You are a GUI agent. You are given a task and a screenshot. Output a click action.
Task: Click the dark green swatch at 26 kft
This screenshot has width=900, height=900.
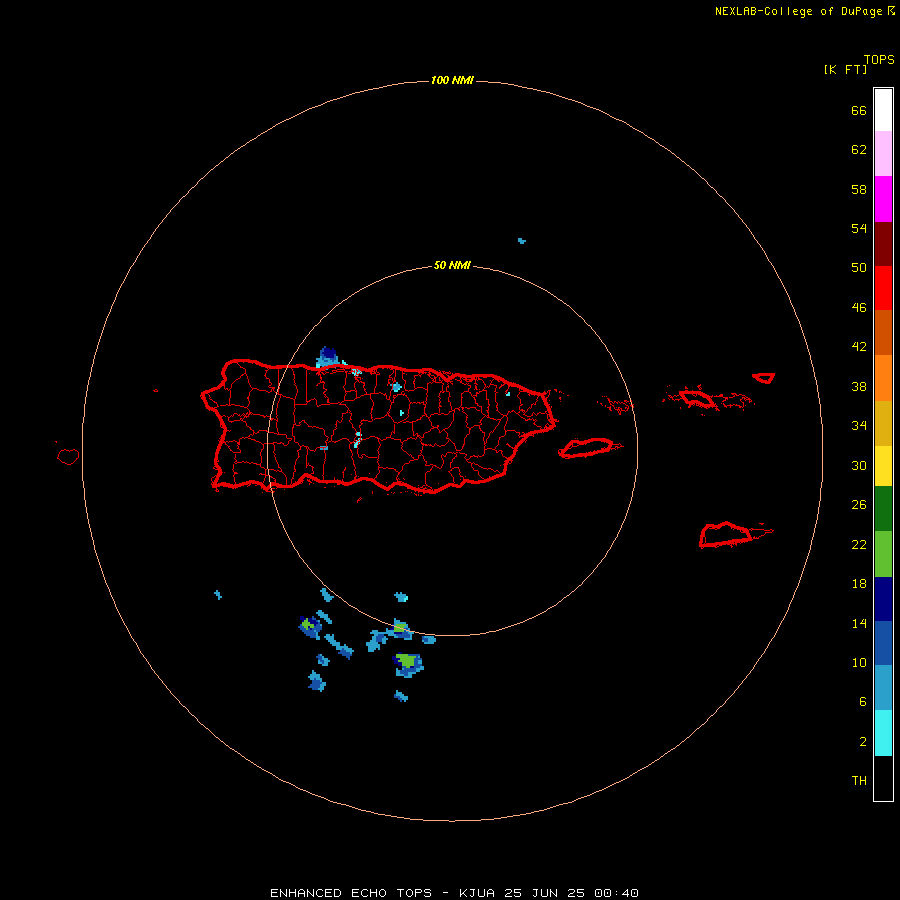[x=883, y=509]
